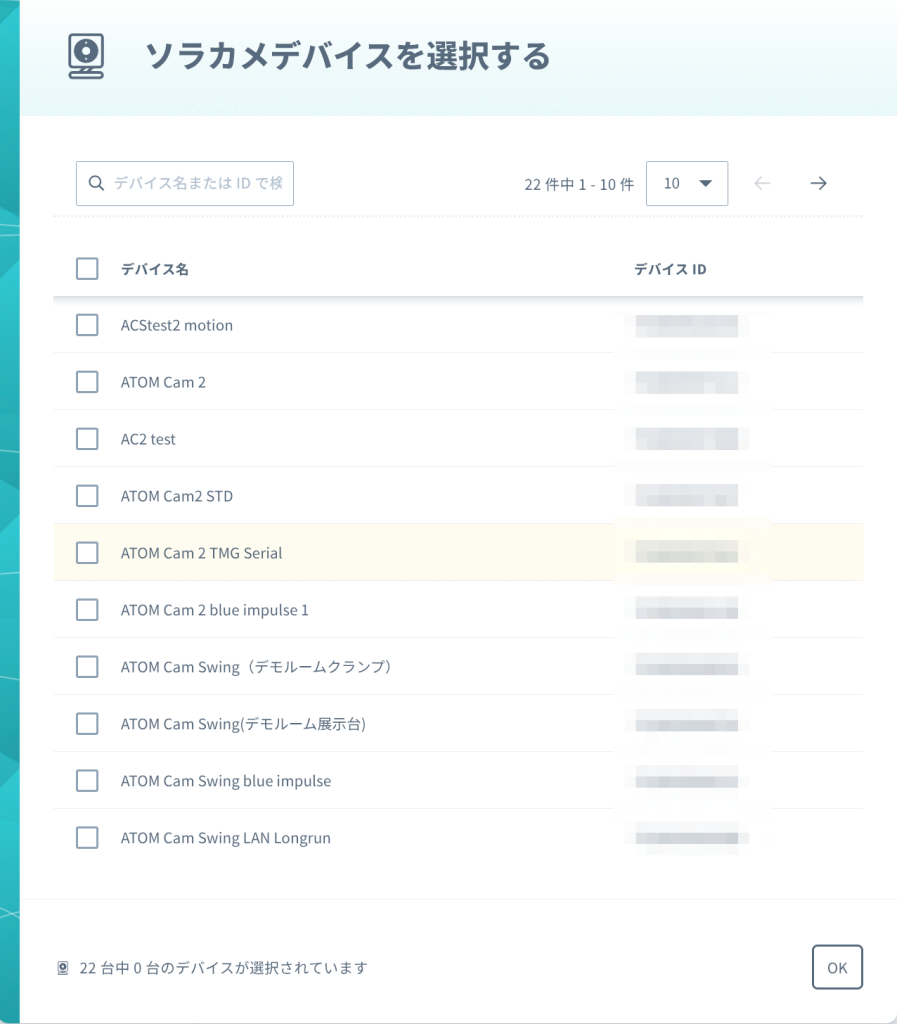Click the デバイス名 column header
The image size is (897, 1024).
click(x=155, y=269)
